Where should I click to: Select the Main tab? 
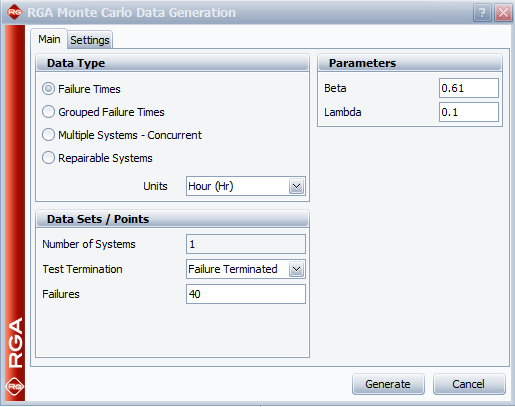(x=49, y=39)
